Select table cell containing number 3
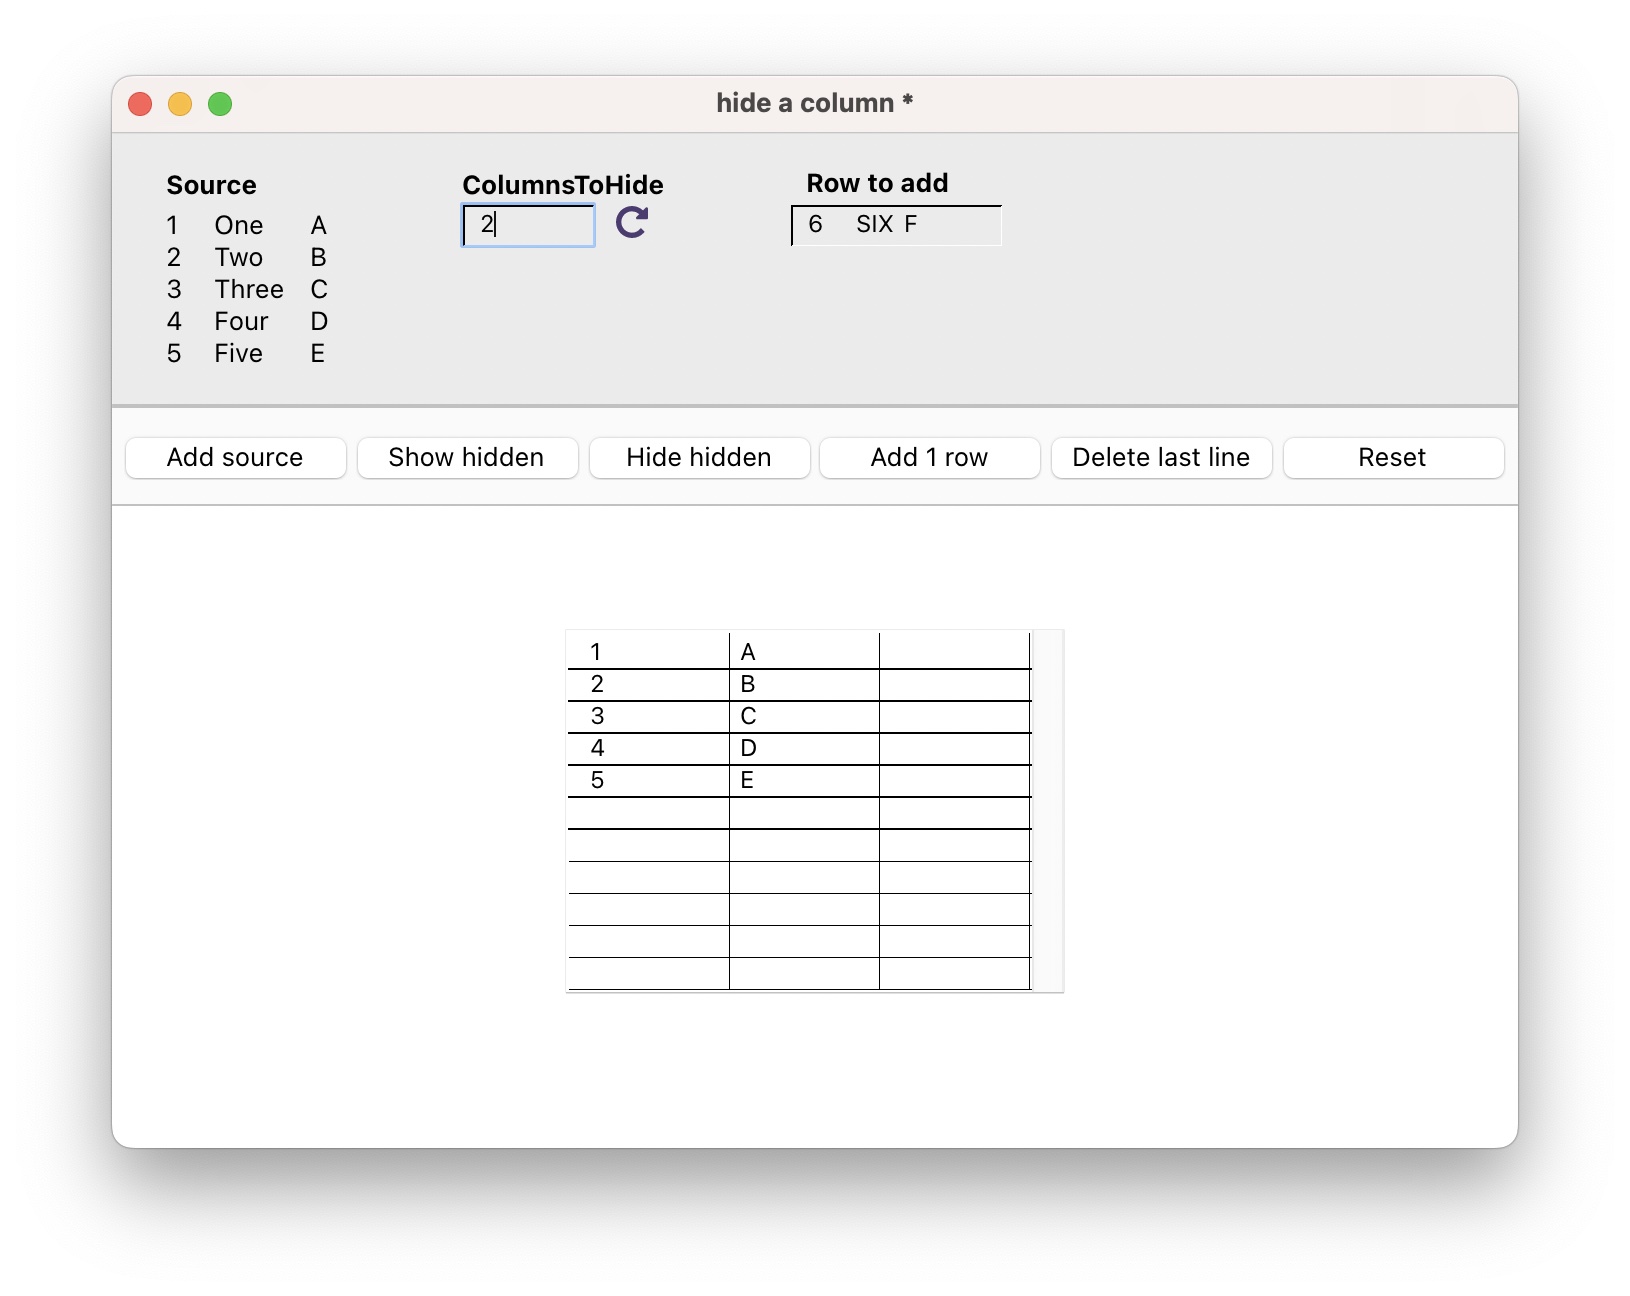This screenshot has width=1630, height=1296. [x=648, y=716]
